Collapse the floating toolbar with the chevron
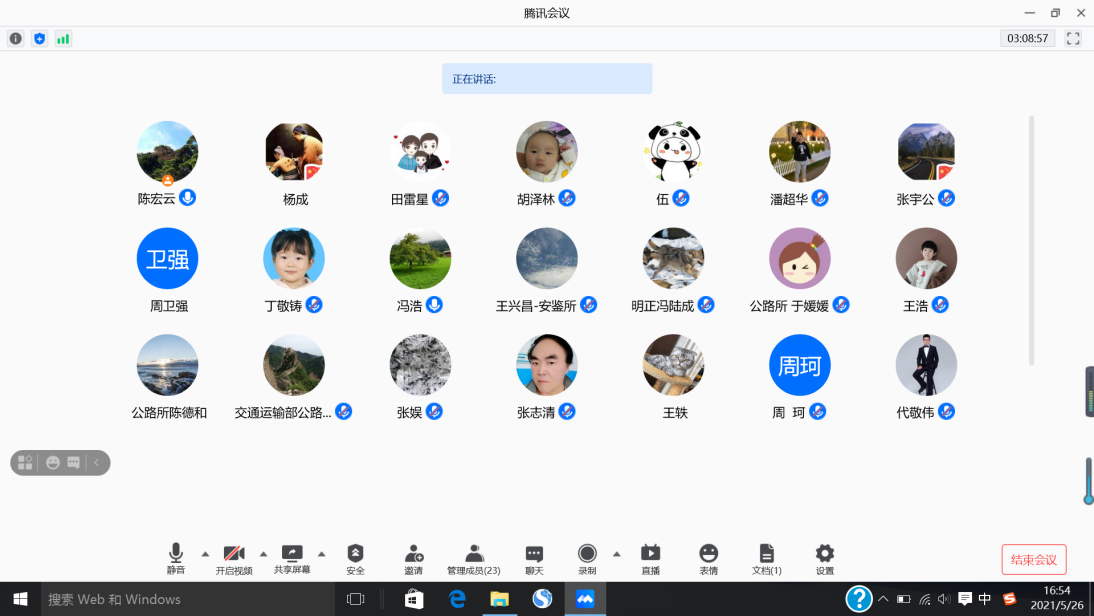This screenshot has width=1094, height=616. 96,463
